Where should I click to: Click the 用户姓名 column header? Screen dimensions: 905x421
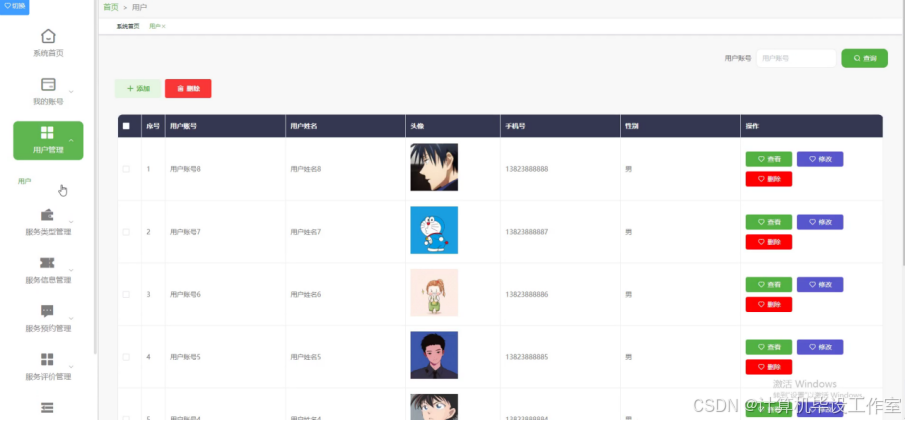(345, 126)
